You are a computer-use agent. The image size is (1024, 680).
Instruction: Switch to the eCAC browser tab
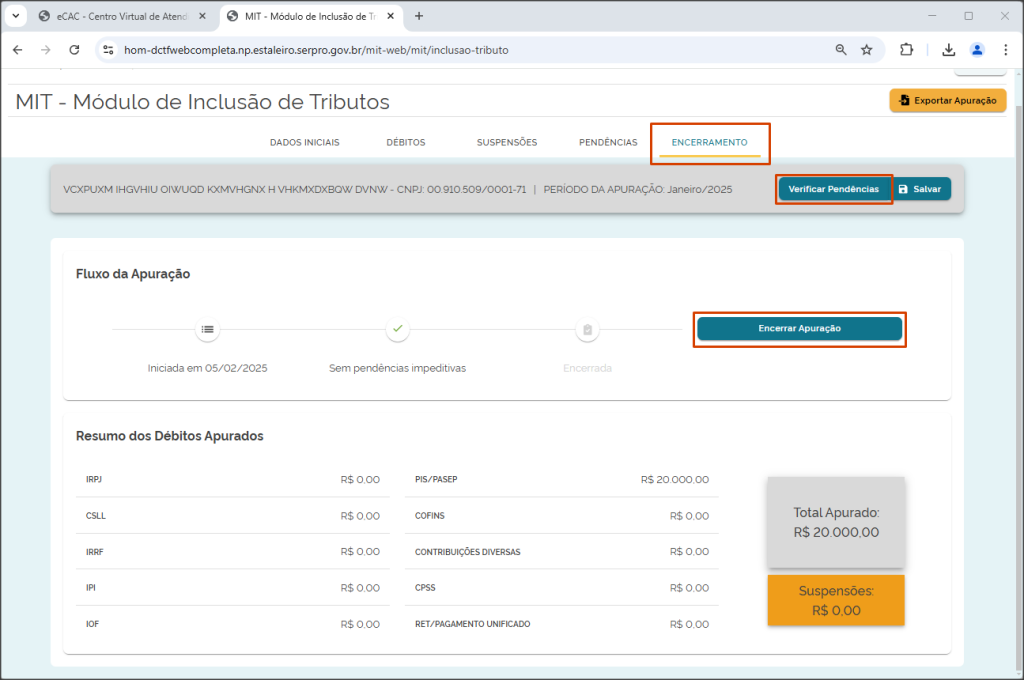[123, 16]
